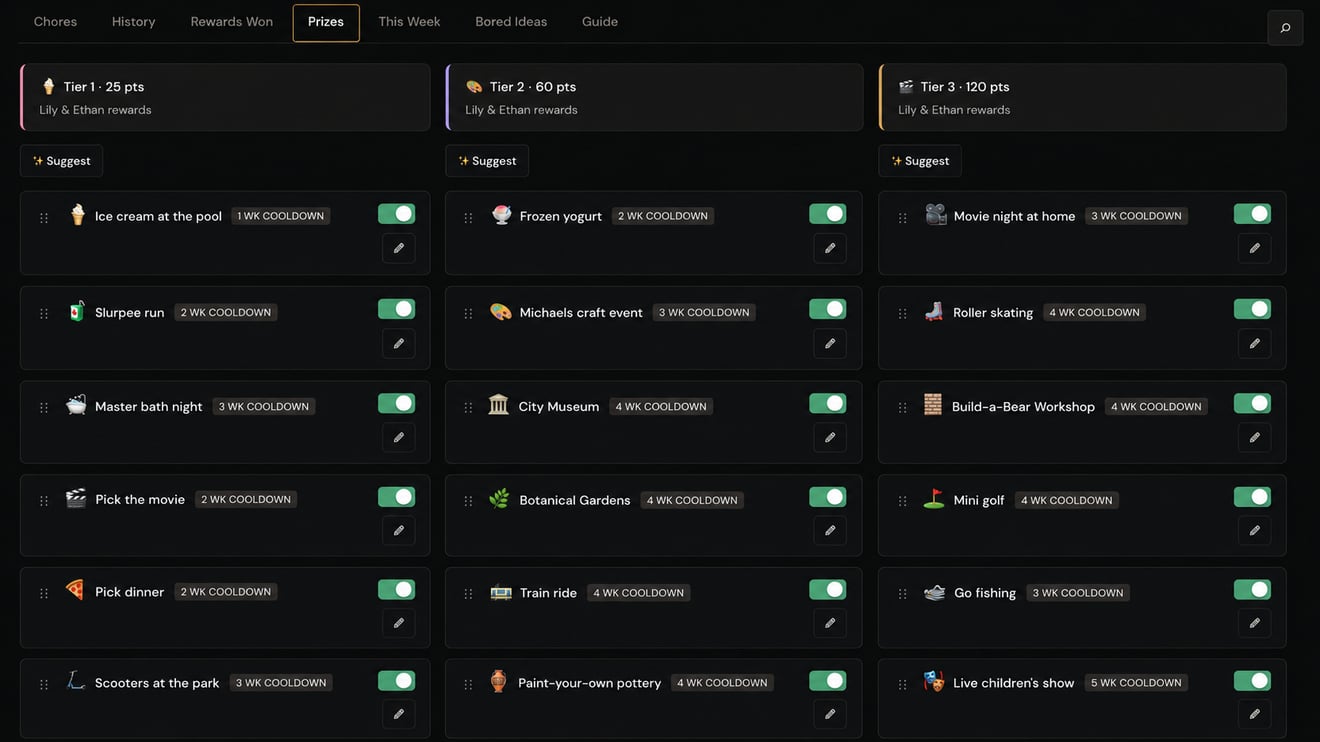Toggle the Michaels craft event switch
The image size is (1320, 742).
(827, 309)
